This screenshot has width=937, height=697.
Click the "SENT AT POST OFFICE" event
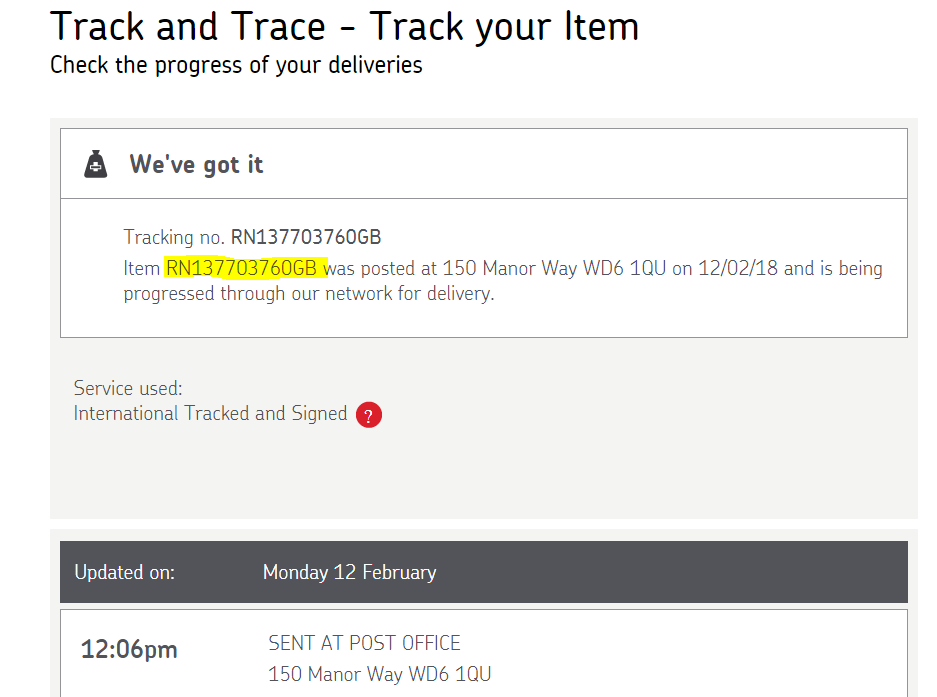pyautogui.click(x=364, y=643)
